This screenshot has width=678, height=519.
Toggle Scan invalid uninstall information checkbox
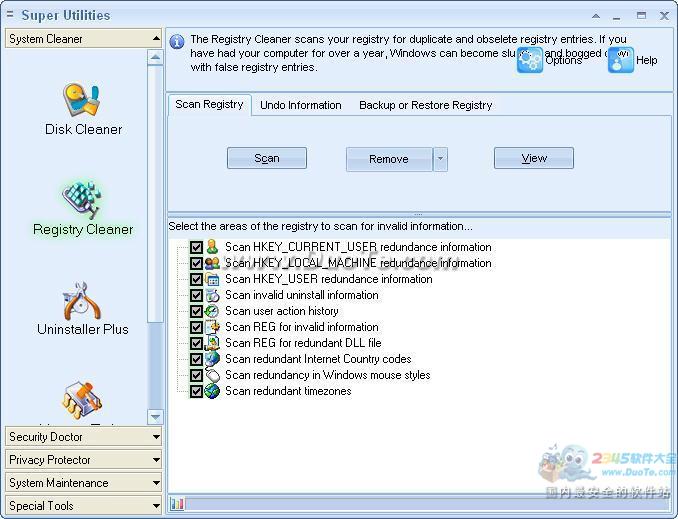[196, 295]
